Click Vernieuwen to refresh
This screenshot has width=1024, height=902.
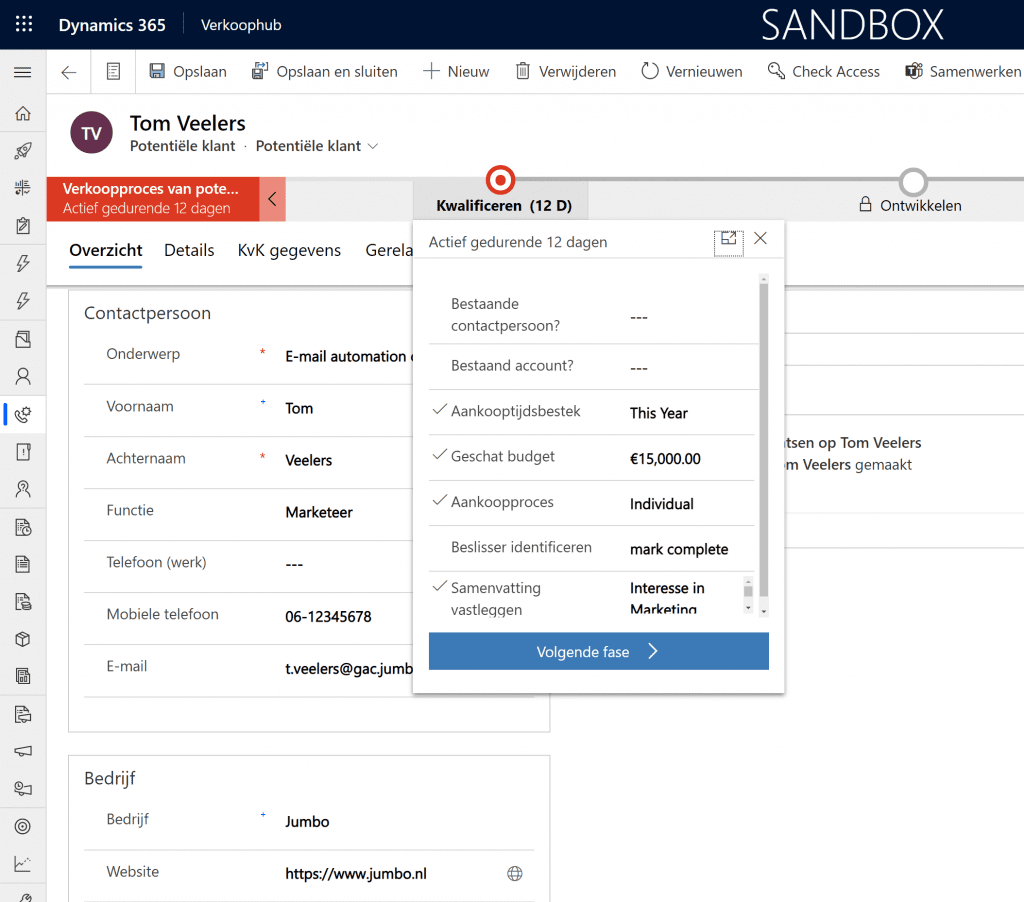click(x=692, y=71)
